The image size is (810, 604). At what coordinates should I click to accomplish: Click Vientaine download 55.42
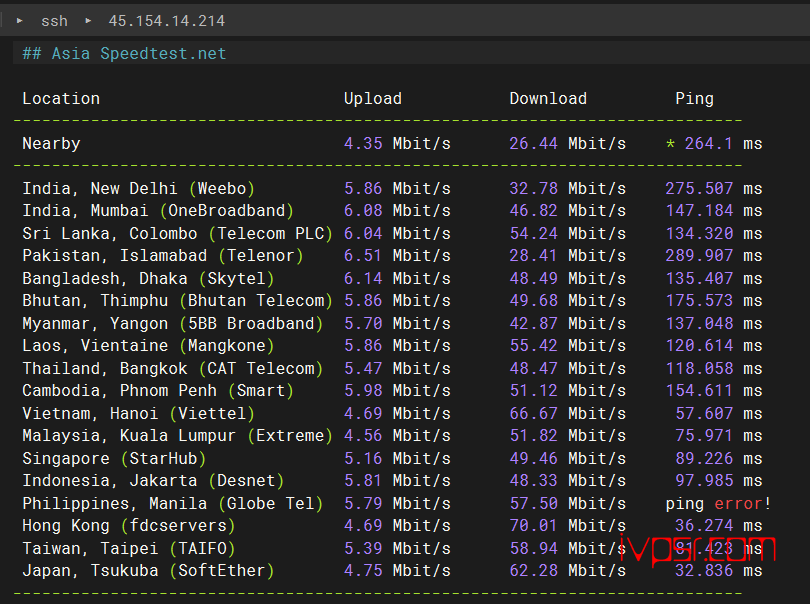(x=534, y=345)
